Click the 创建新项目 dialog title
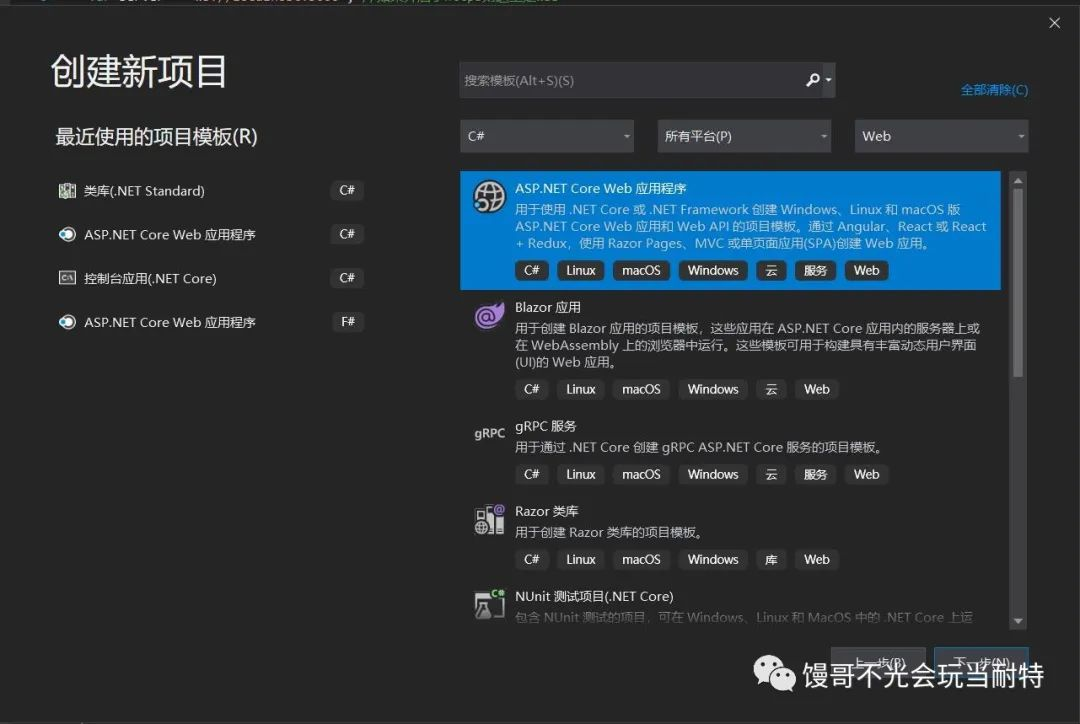The width and height of the screenshot is (1080, 724). tap(138, 71)
